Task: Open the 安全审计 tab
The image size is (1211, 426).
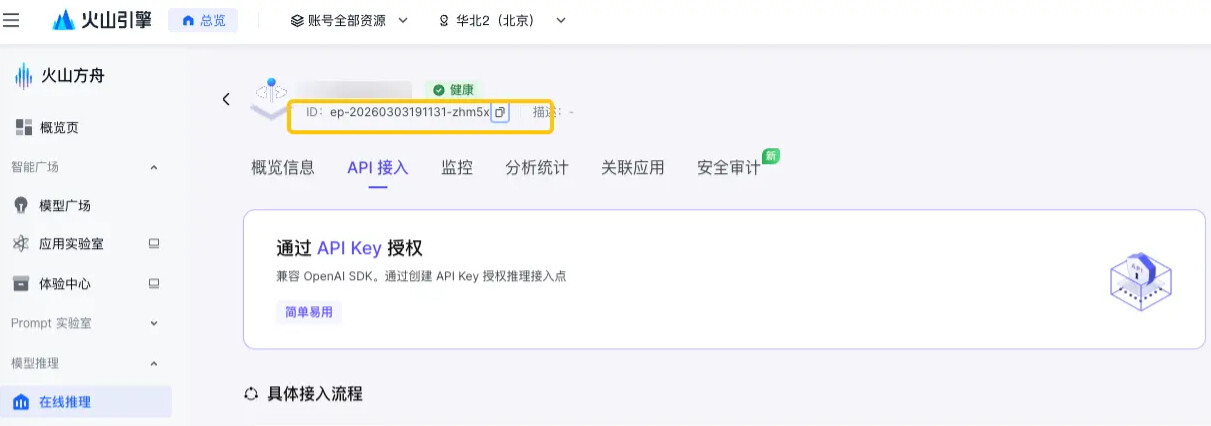Action: click(729, 167)
